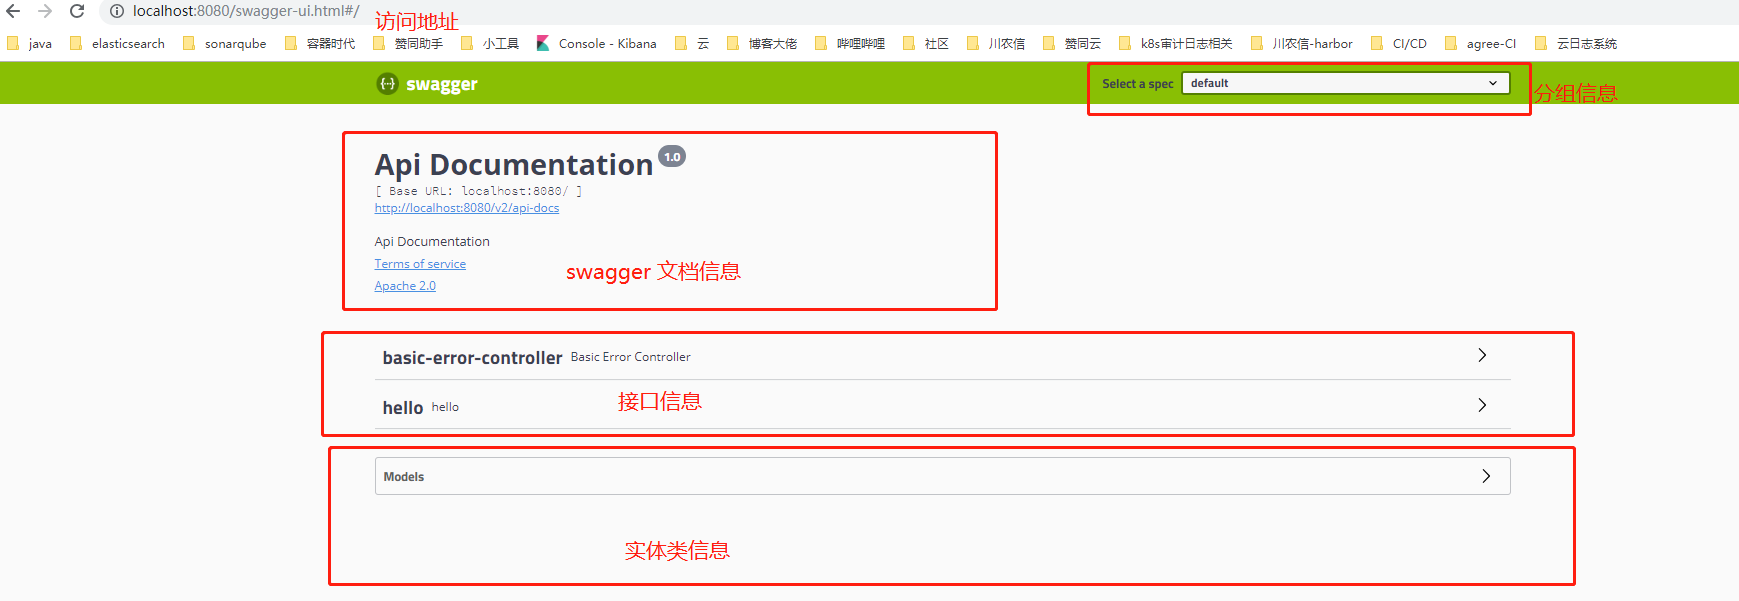Open the 赞同云 bookmark folder
Screen dimensions: 1739x601
pos(1072,43)
